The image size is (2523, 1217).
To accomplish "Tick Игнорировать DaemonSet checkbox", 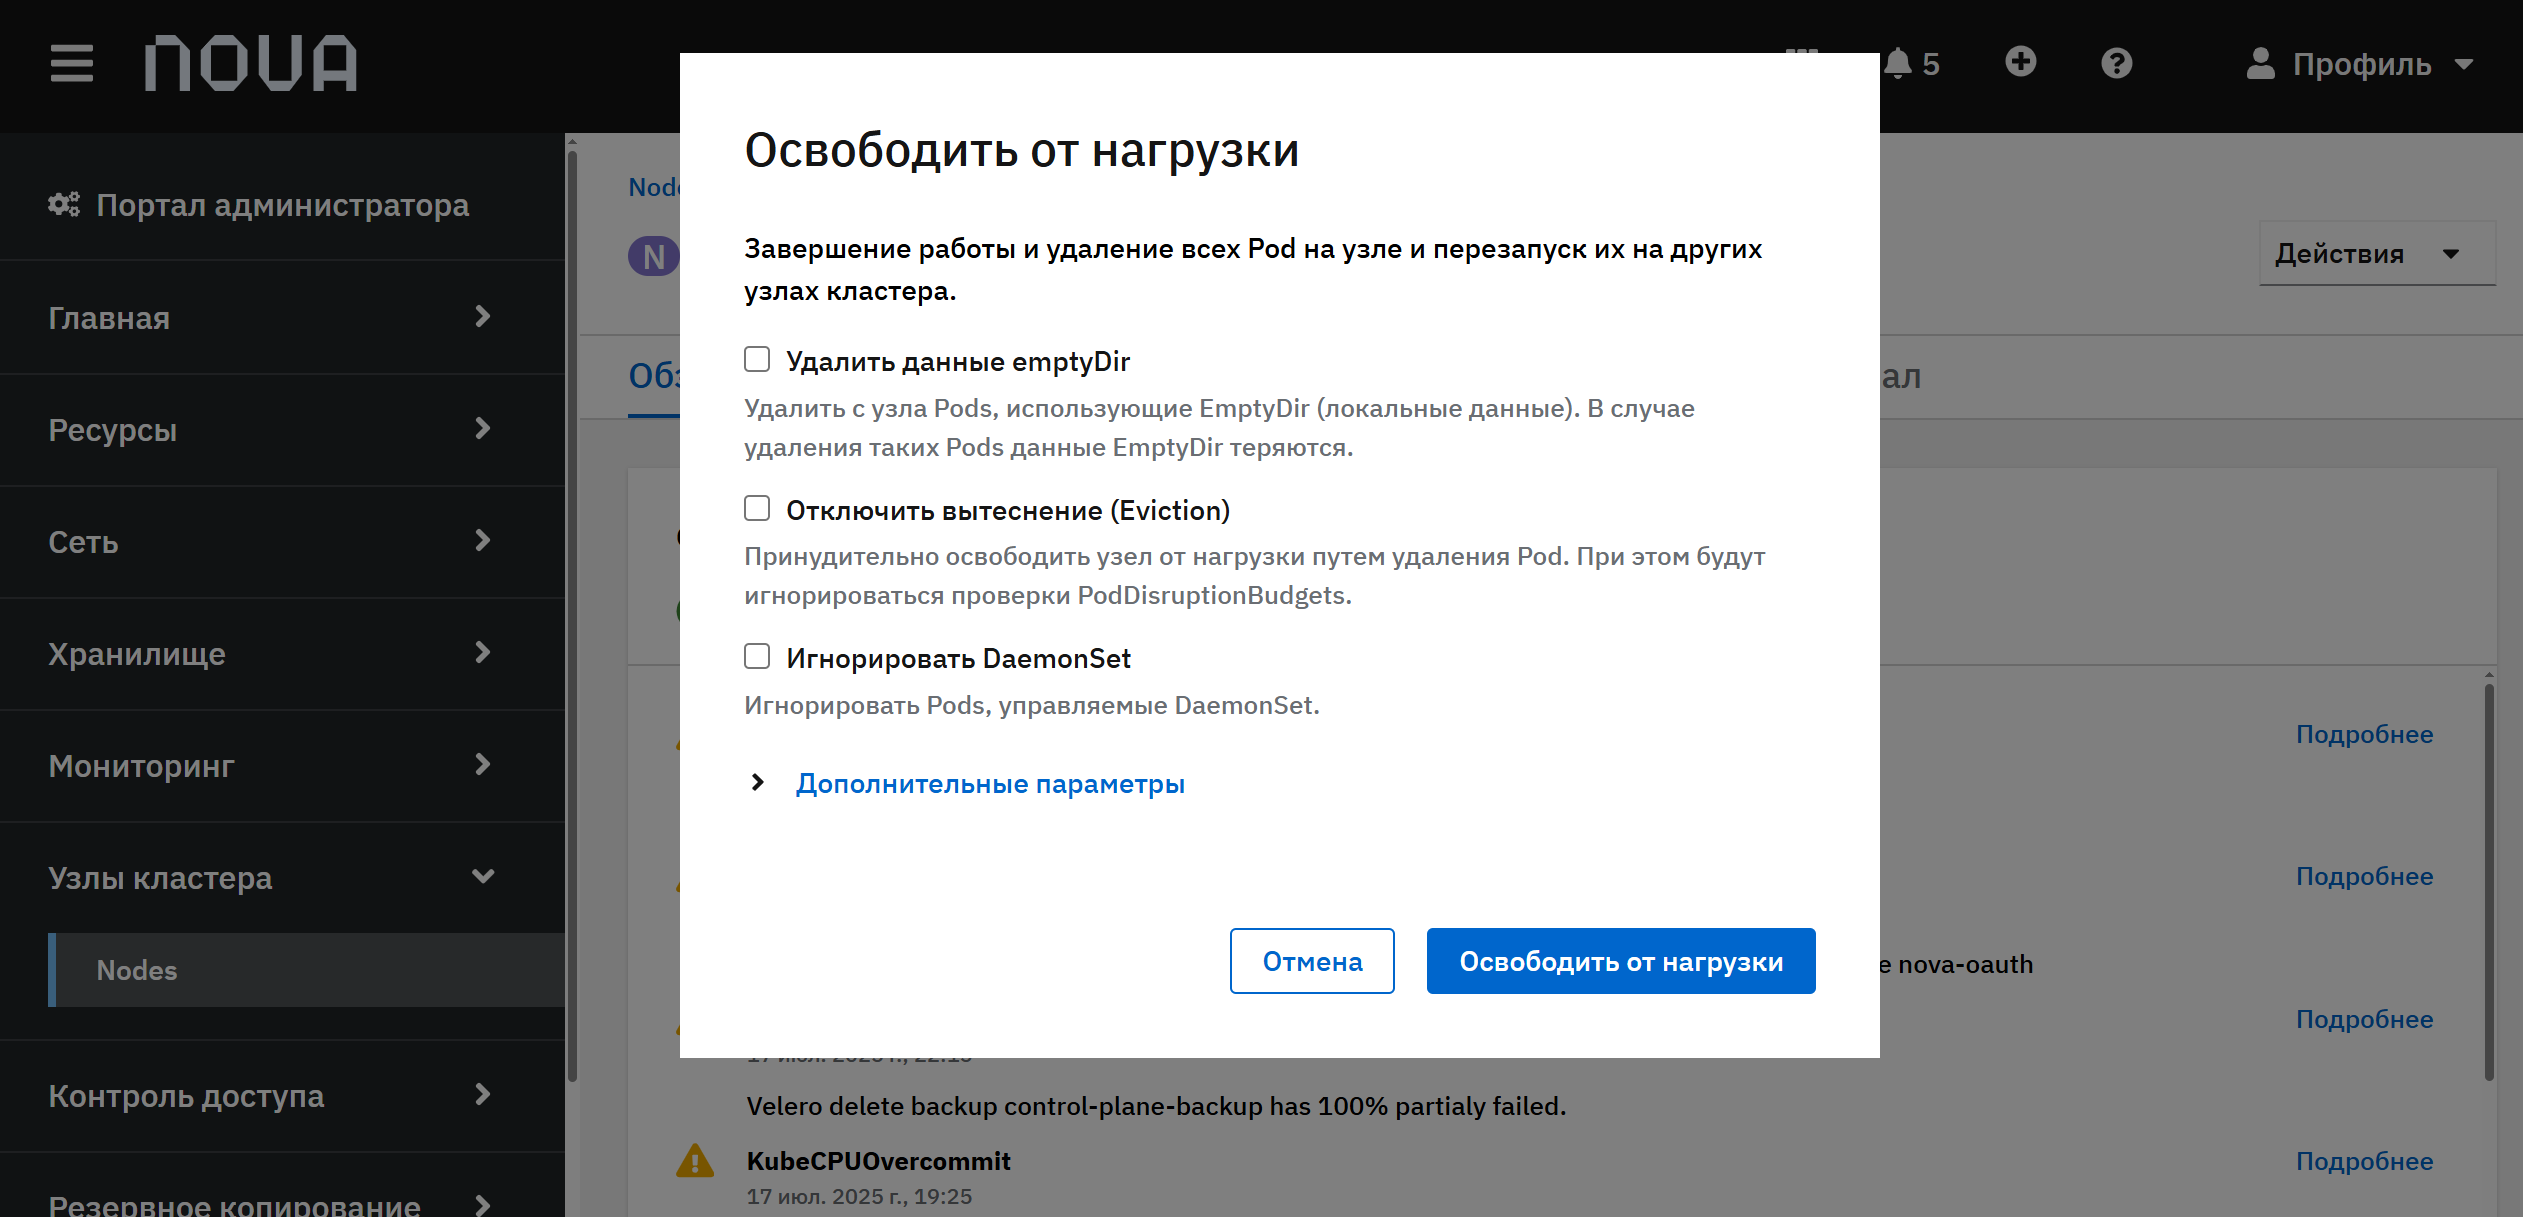I will pyautogui.click(x=757, y=656).
